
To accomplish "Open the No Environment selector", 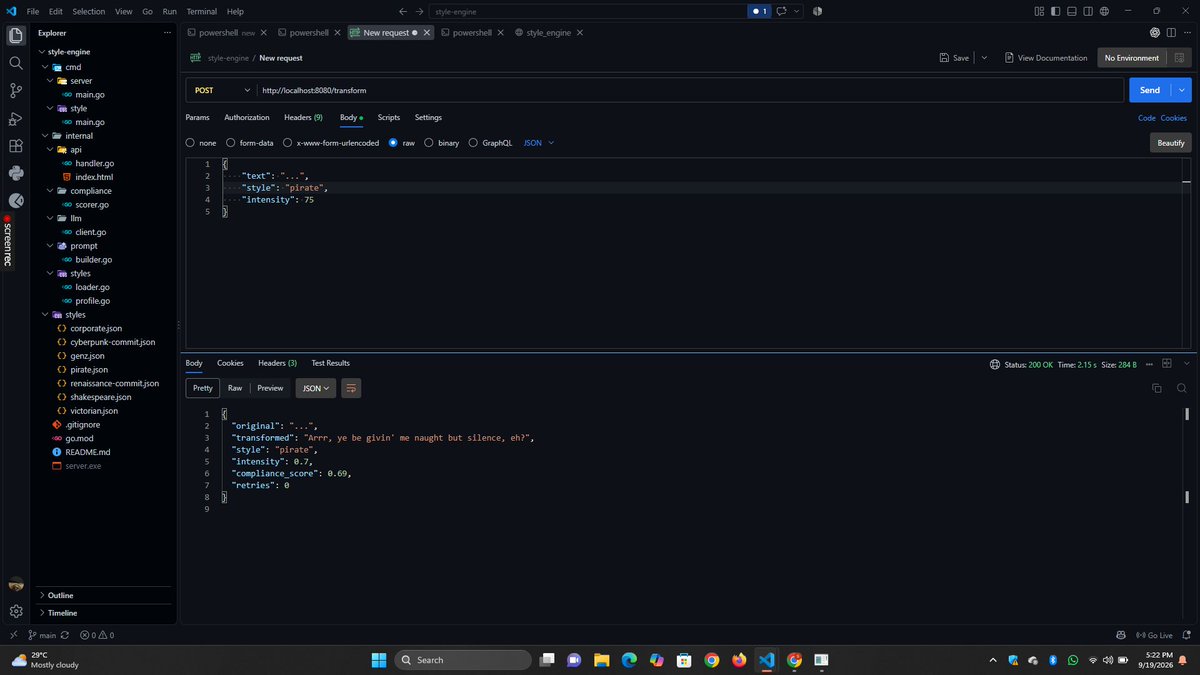I will (x=1131, y=58).
